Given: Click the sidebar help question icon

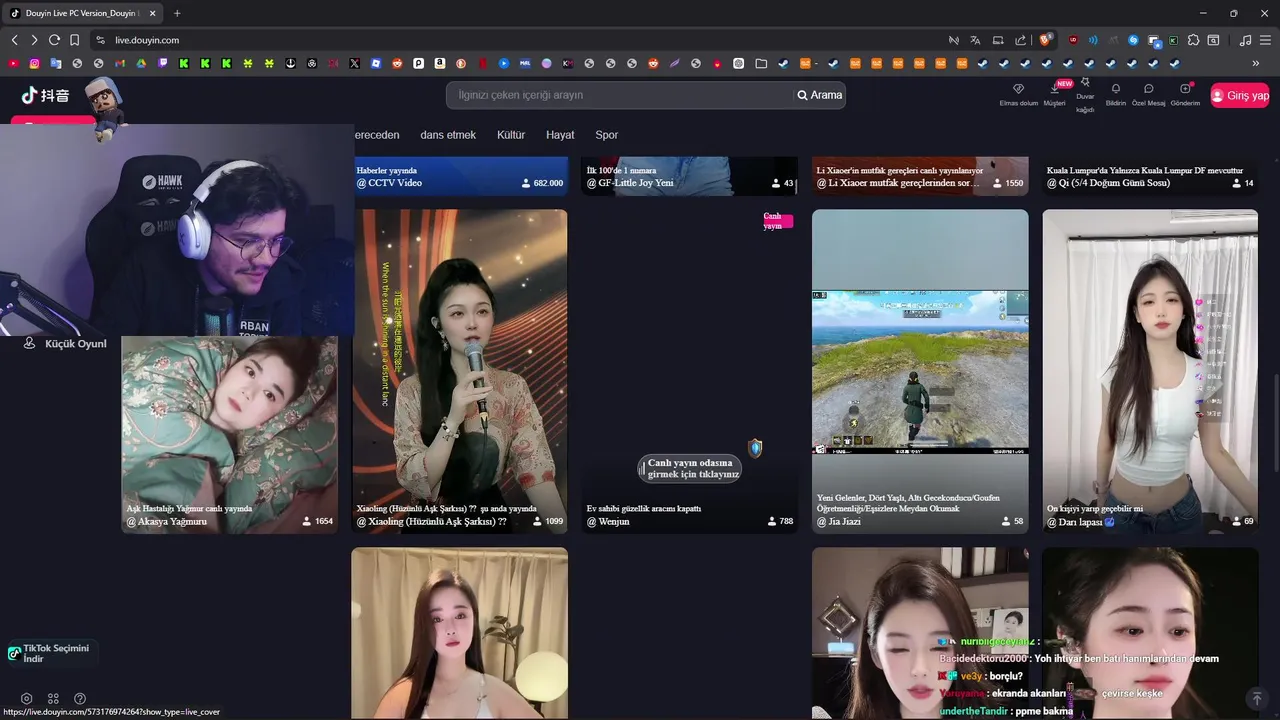Looking at the screenshot, I should coord(80,699).
